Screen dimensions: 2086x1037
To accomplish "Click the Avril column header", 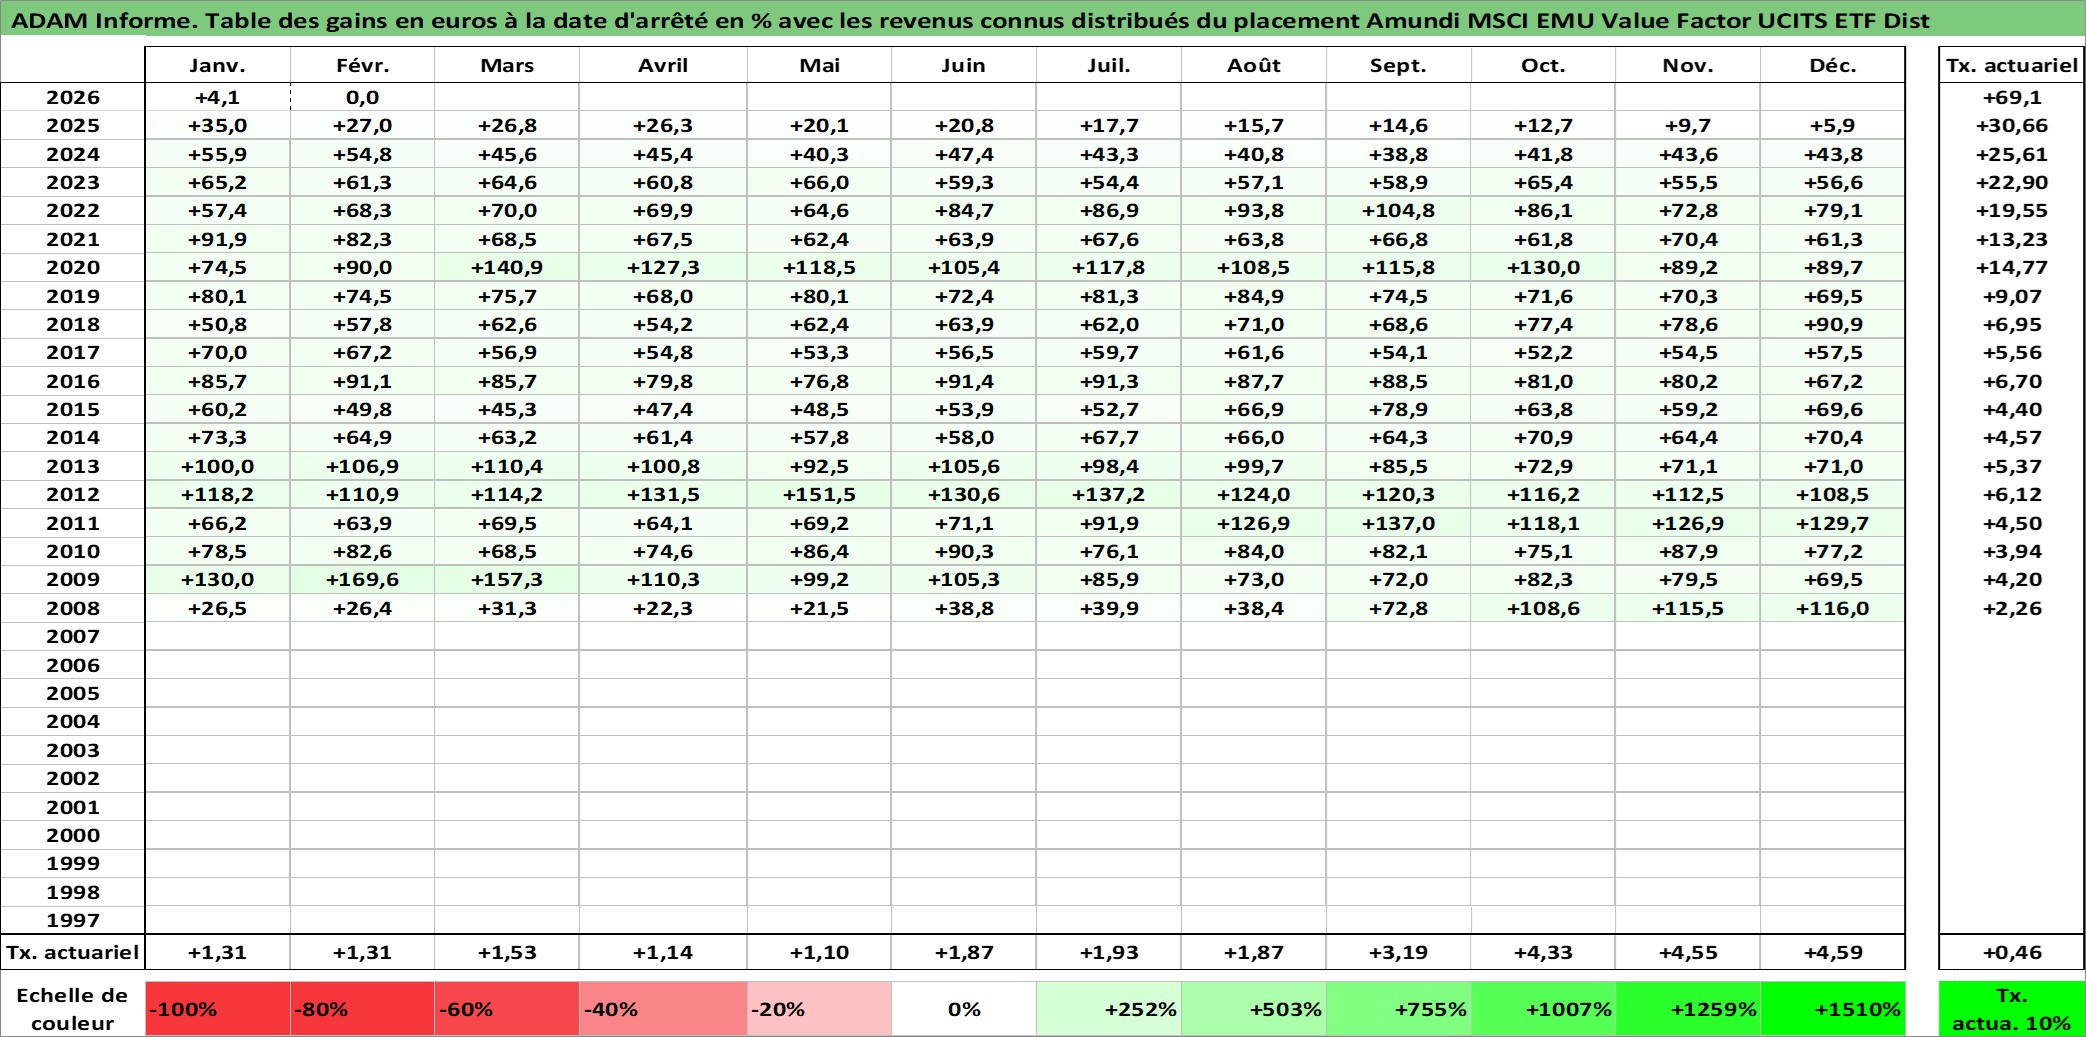I will coord(663,65).
